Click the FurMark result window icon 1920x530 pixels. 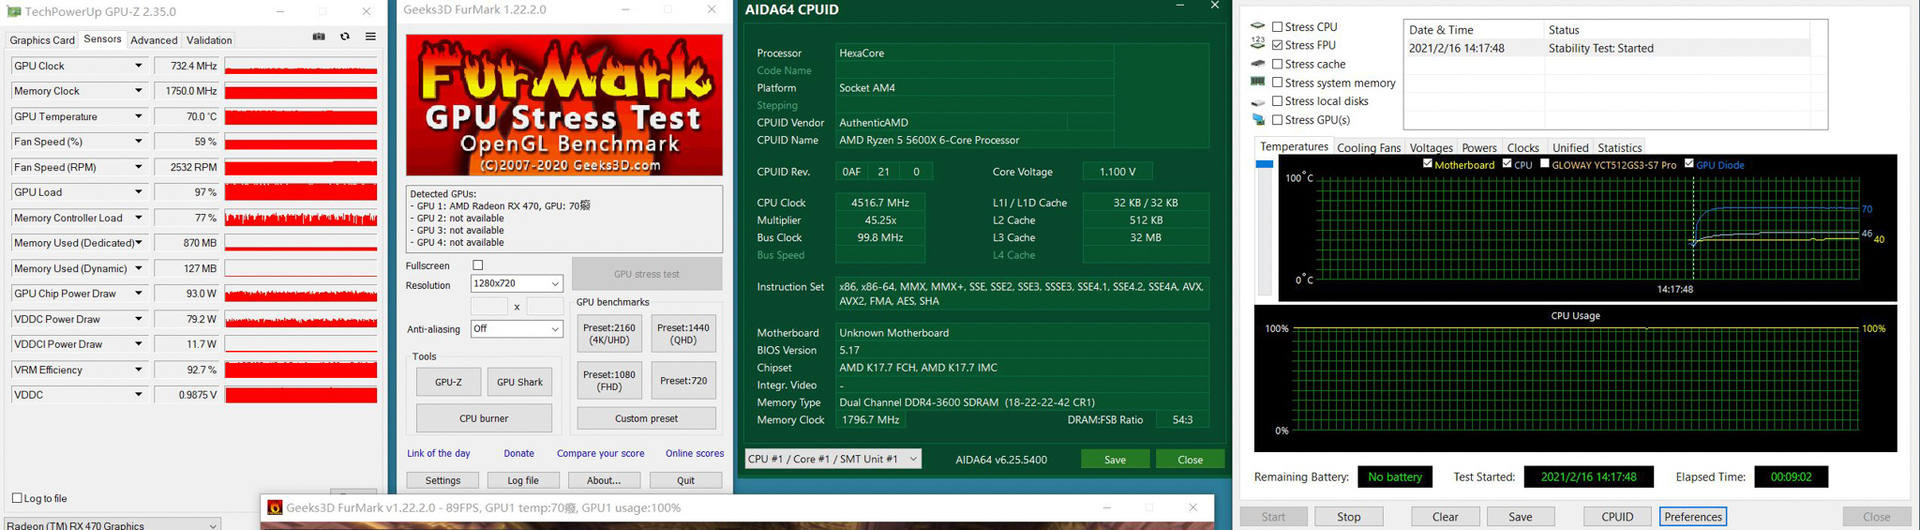pyautogui.click(x=275, y=508)
